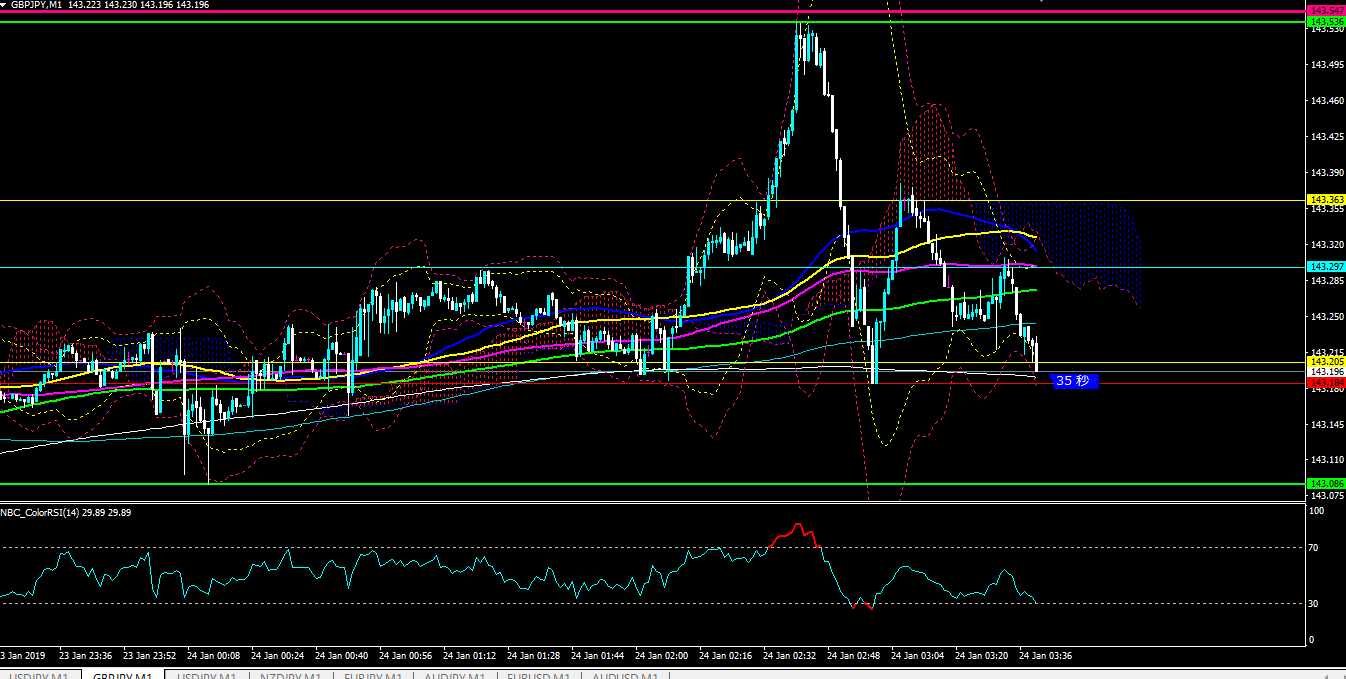Image resolution: width=1346 pixels, height=679 pixels.
Task: Click the 143.495 price scale value
Action: point(1326,65)
